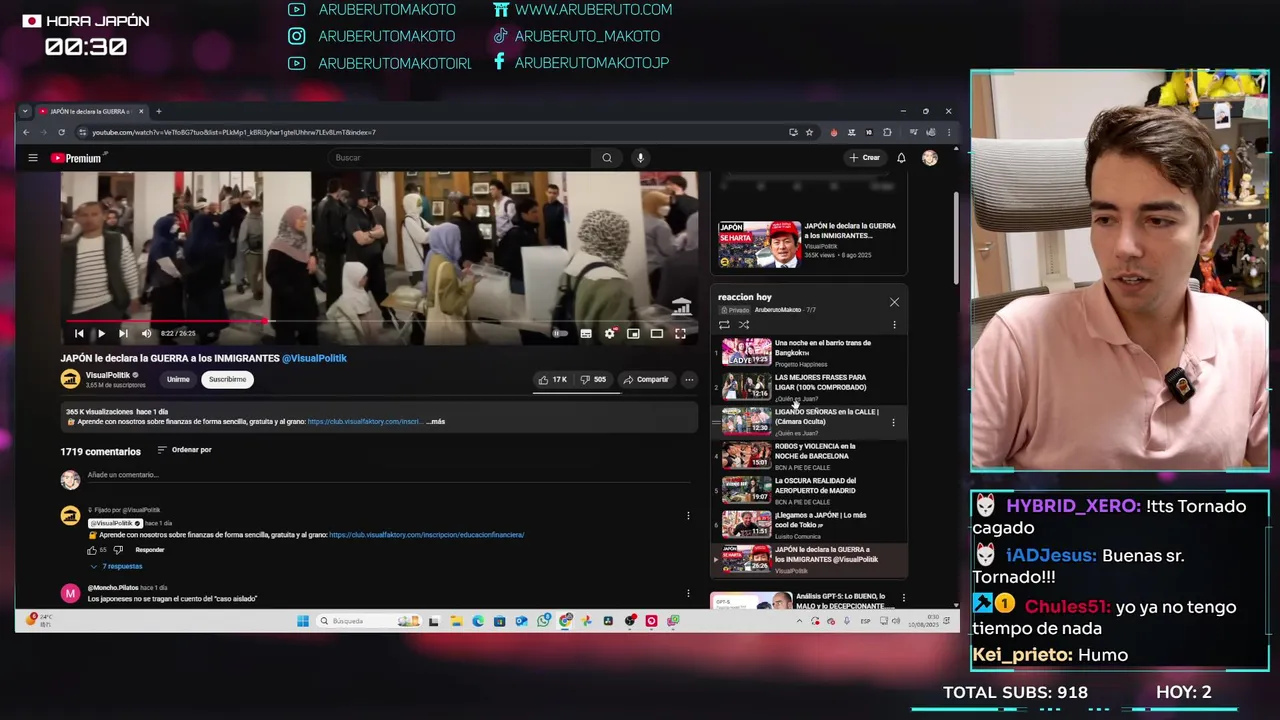Viewport: 1280px width, 720px height.
Task: Reply via Responder on pinned comment
Action: (x=150, y=550)
